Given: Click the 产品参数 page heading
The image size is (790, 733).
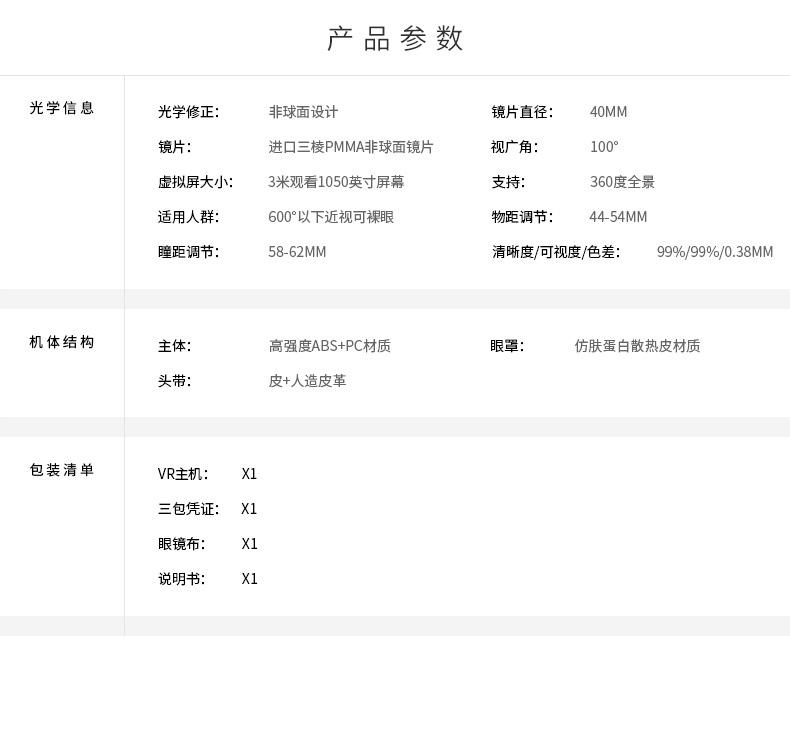Looking at the screenshot, I should [x=395, y=38].
